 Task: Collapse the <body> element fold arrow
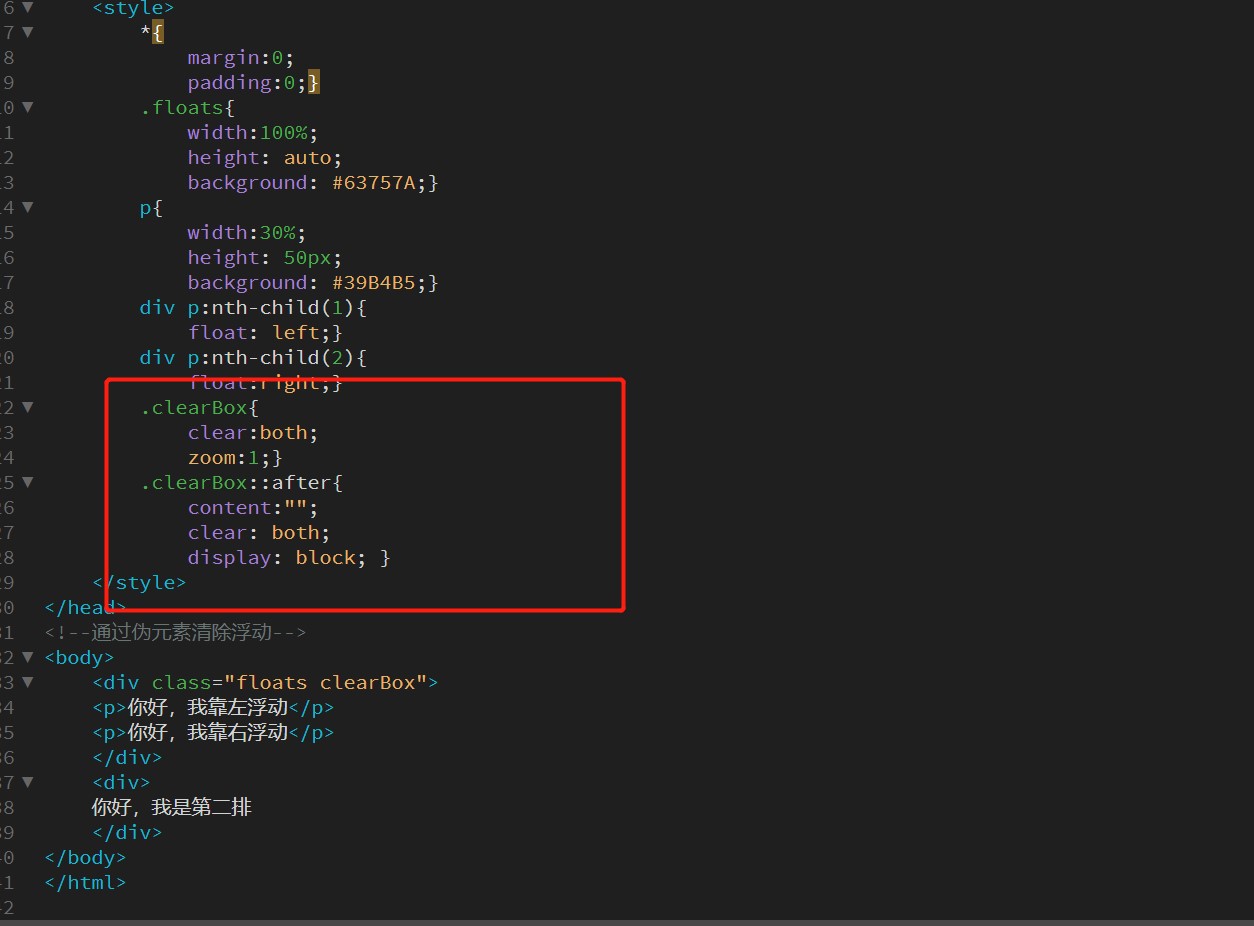[27, 657]
